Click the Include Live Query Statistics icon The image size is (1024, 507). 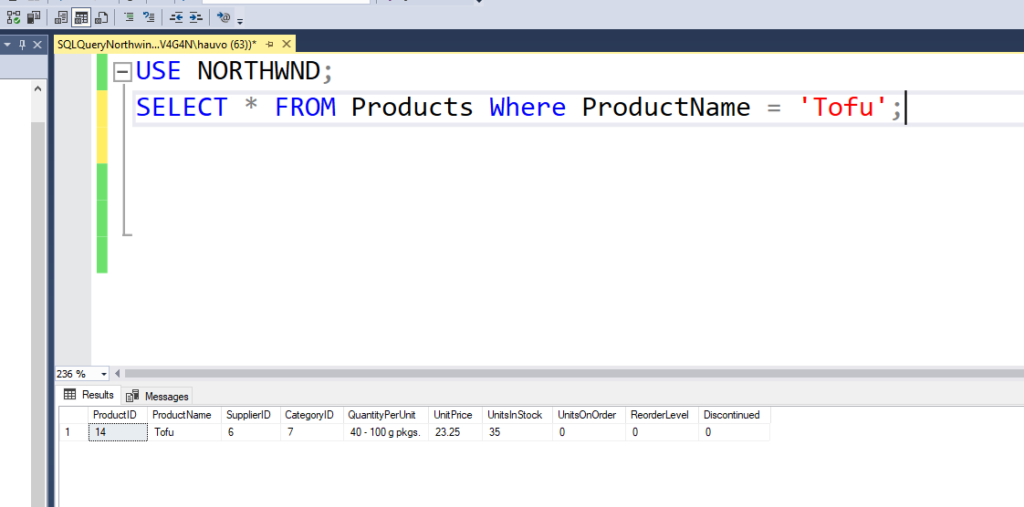[x=13, y=17]
